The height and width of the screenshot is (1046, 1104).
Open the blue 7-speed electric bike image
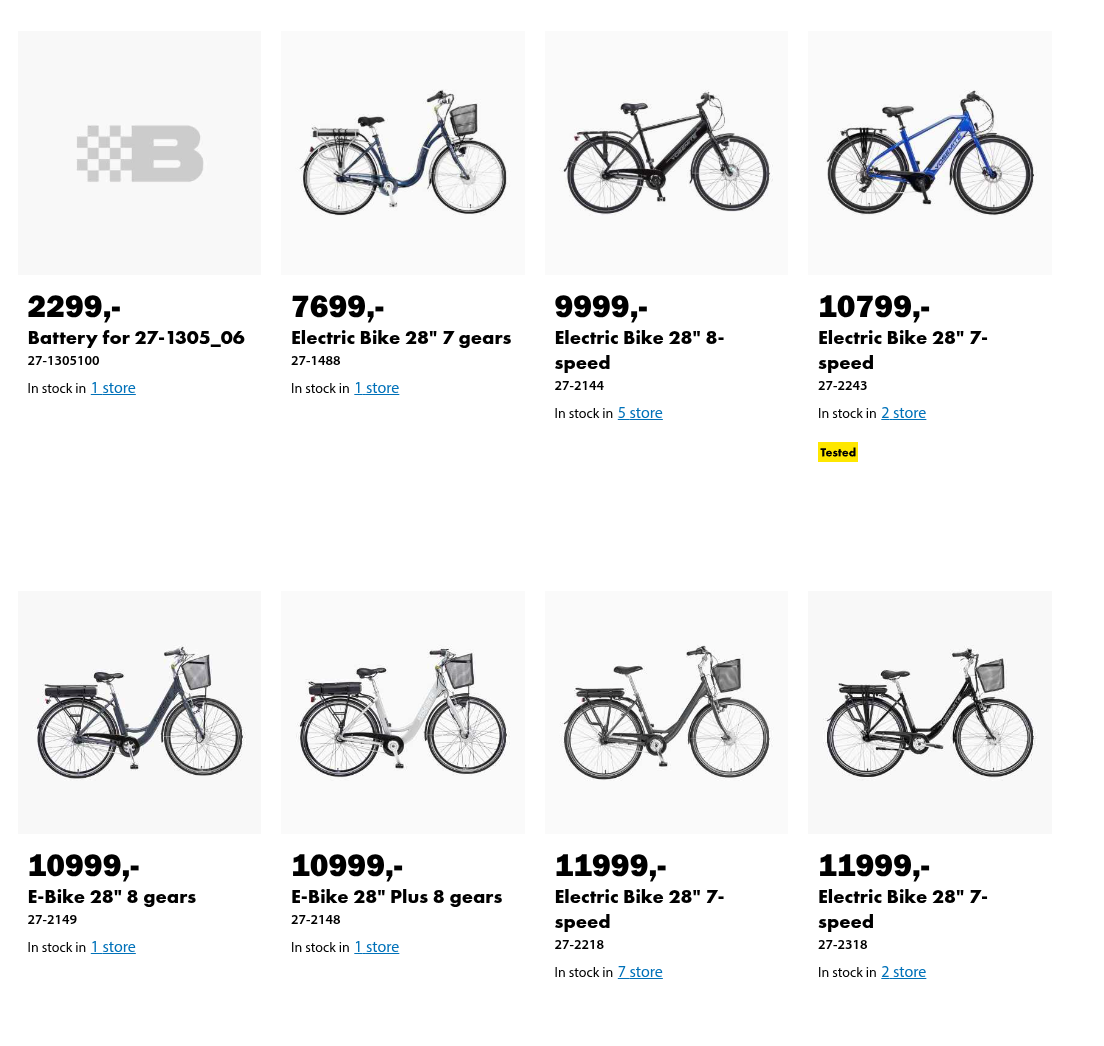point(929,153)
